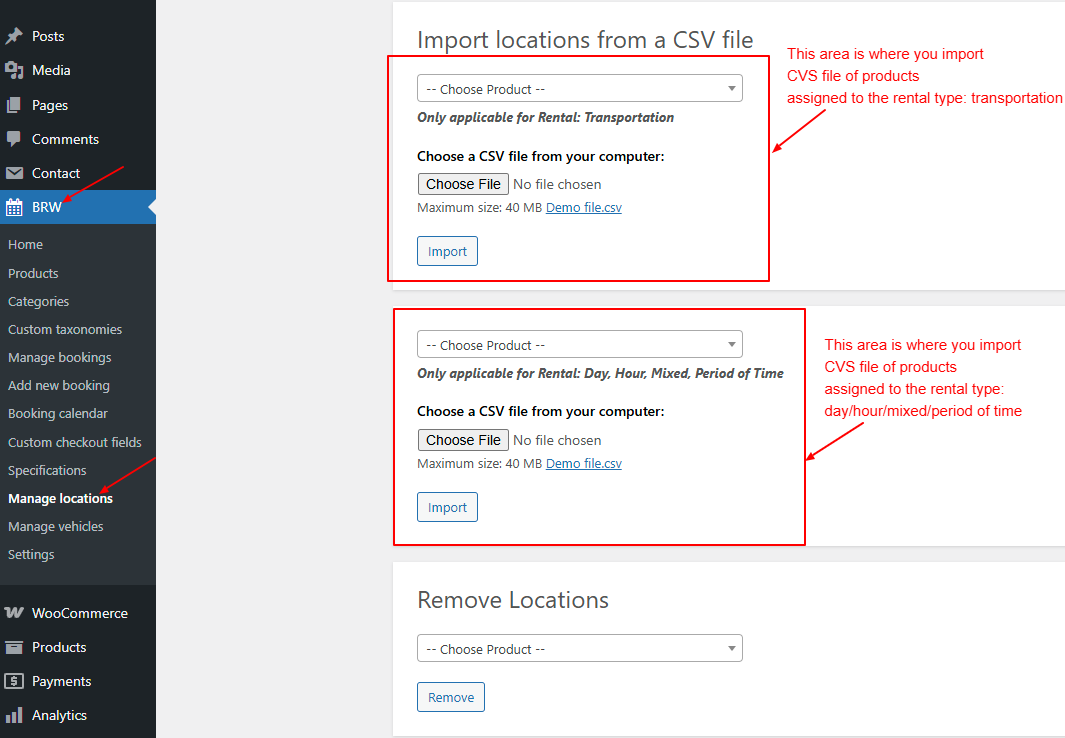Viewport: 1065px width, 738px height.
Task: Open Manage bookings submenu item
Action: 59,357
